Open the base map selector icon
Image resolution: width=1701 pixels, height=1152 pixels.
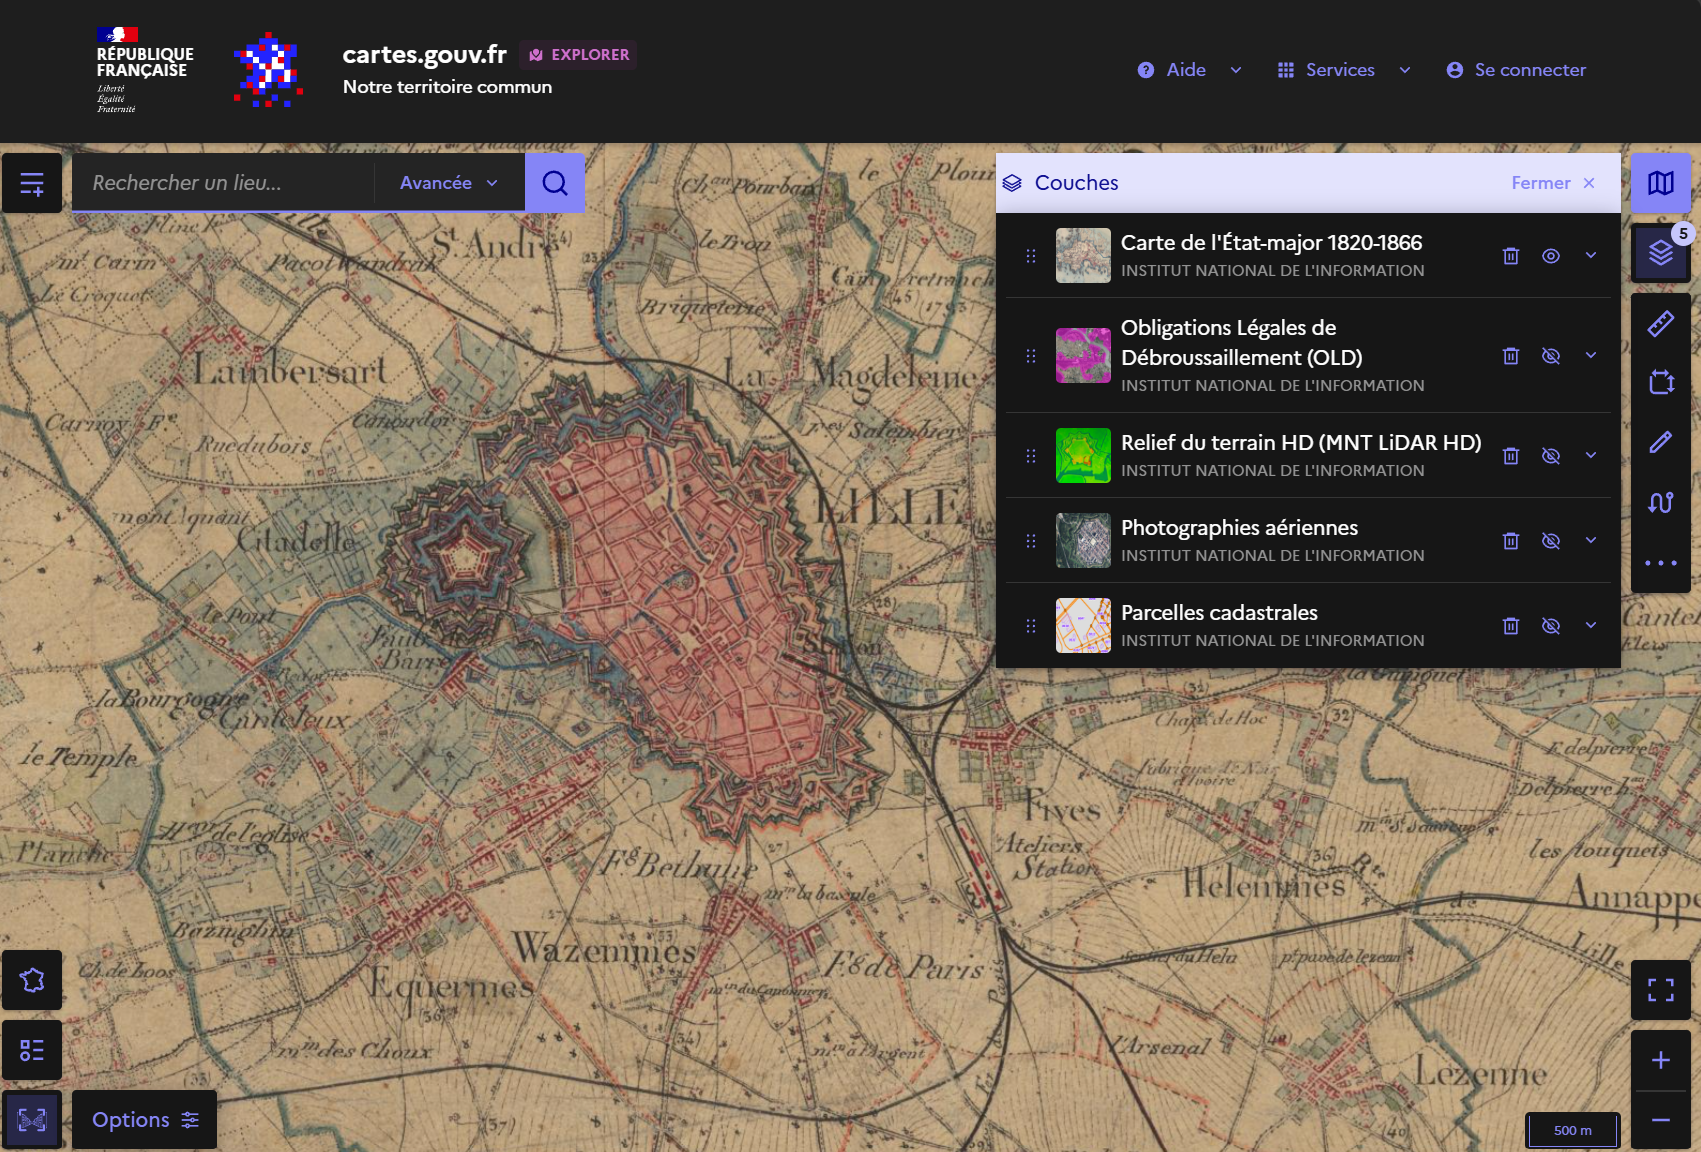[1661, 183]
